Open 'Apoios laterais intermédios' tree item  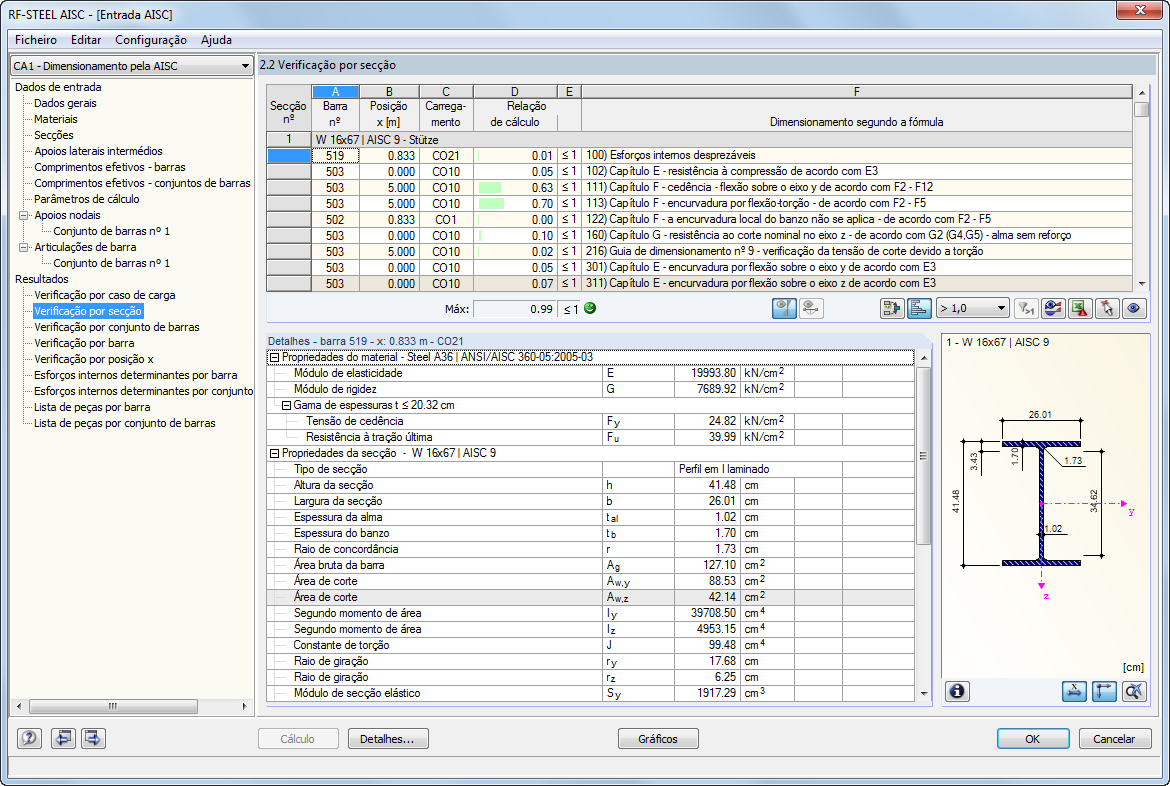pos(98,151)
